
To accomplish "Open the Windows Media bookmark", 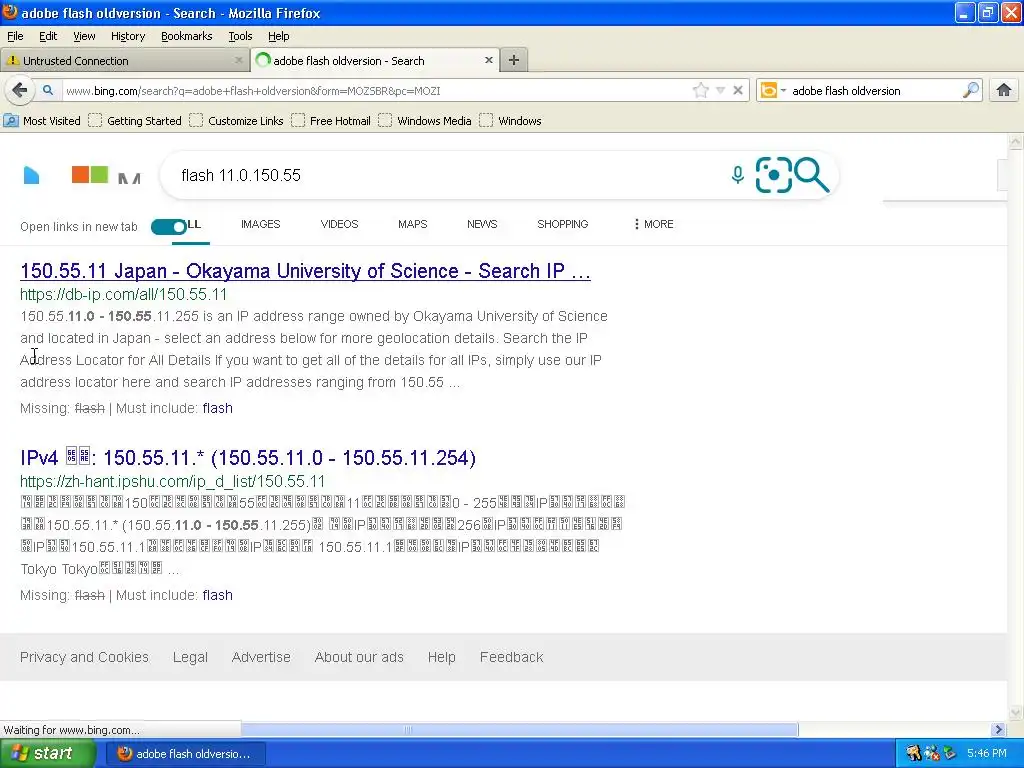I will (x=424, y=121).
